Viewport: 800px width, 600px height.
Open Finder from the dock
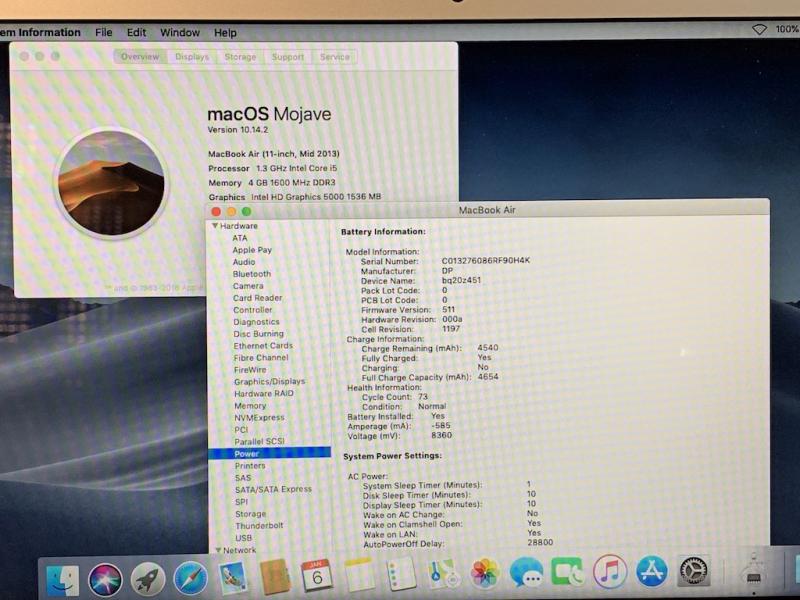63,575
